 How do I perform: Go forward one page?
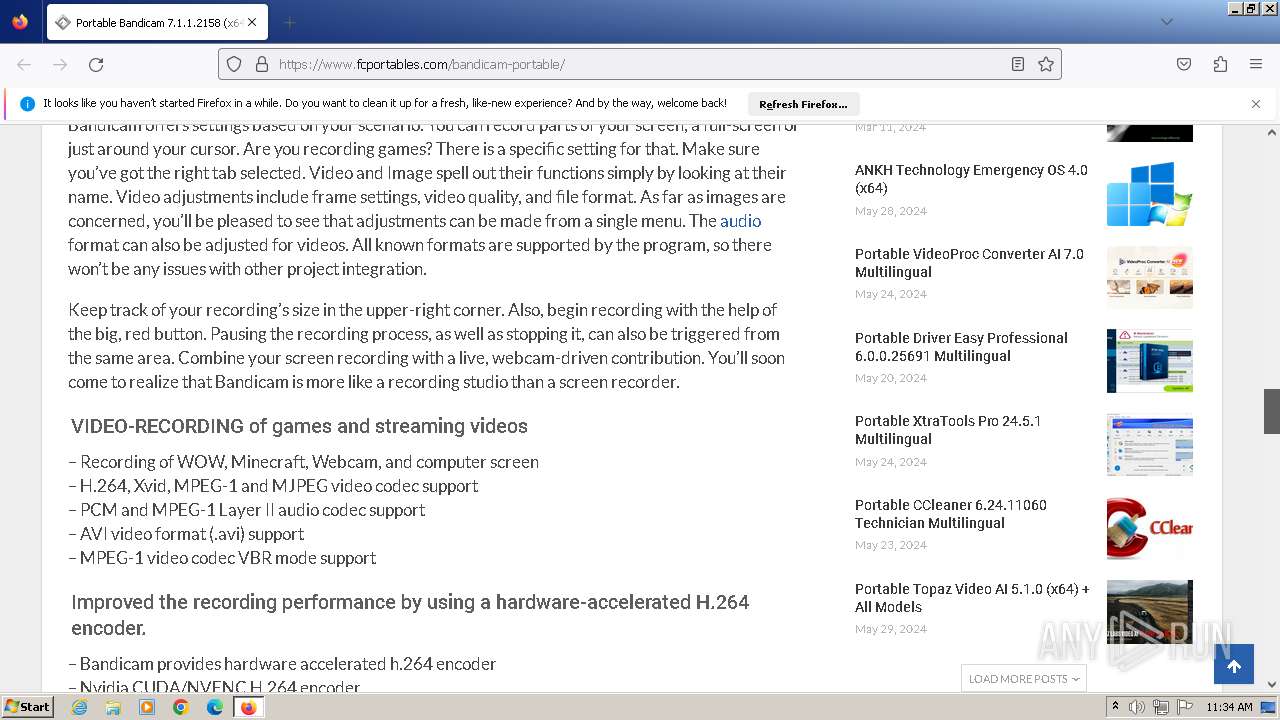60,64
